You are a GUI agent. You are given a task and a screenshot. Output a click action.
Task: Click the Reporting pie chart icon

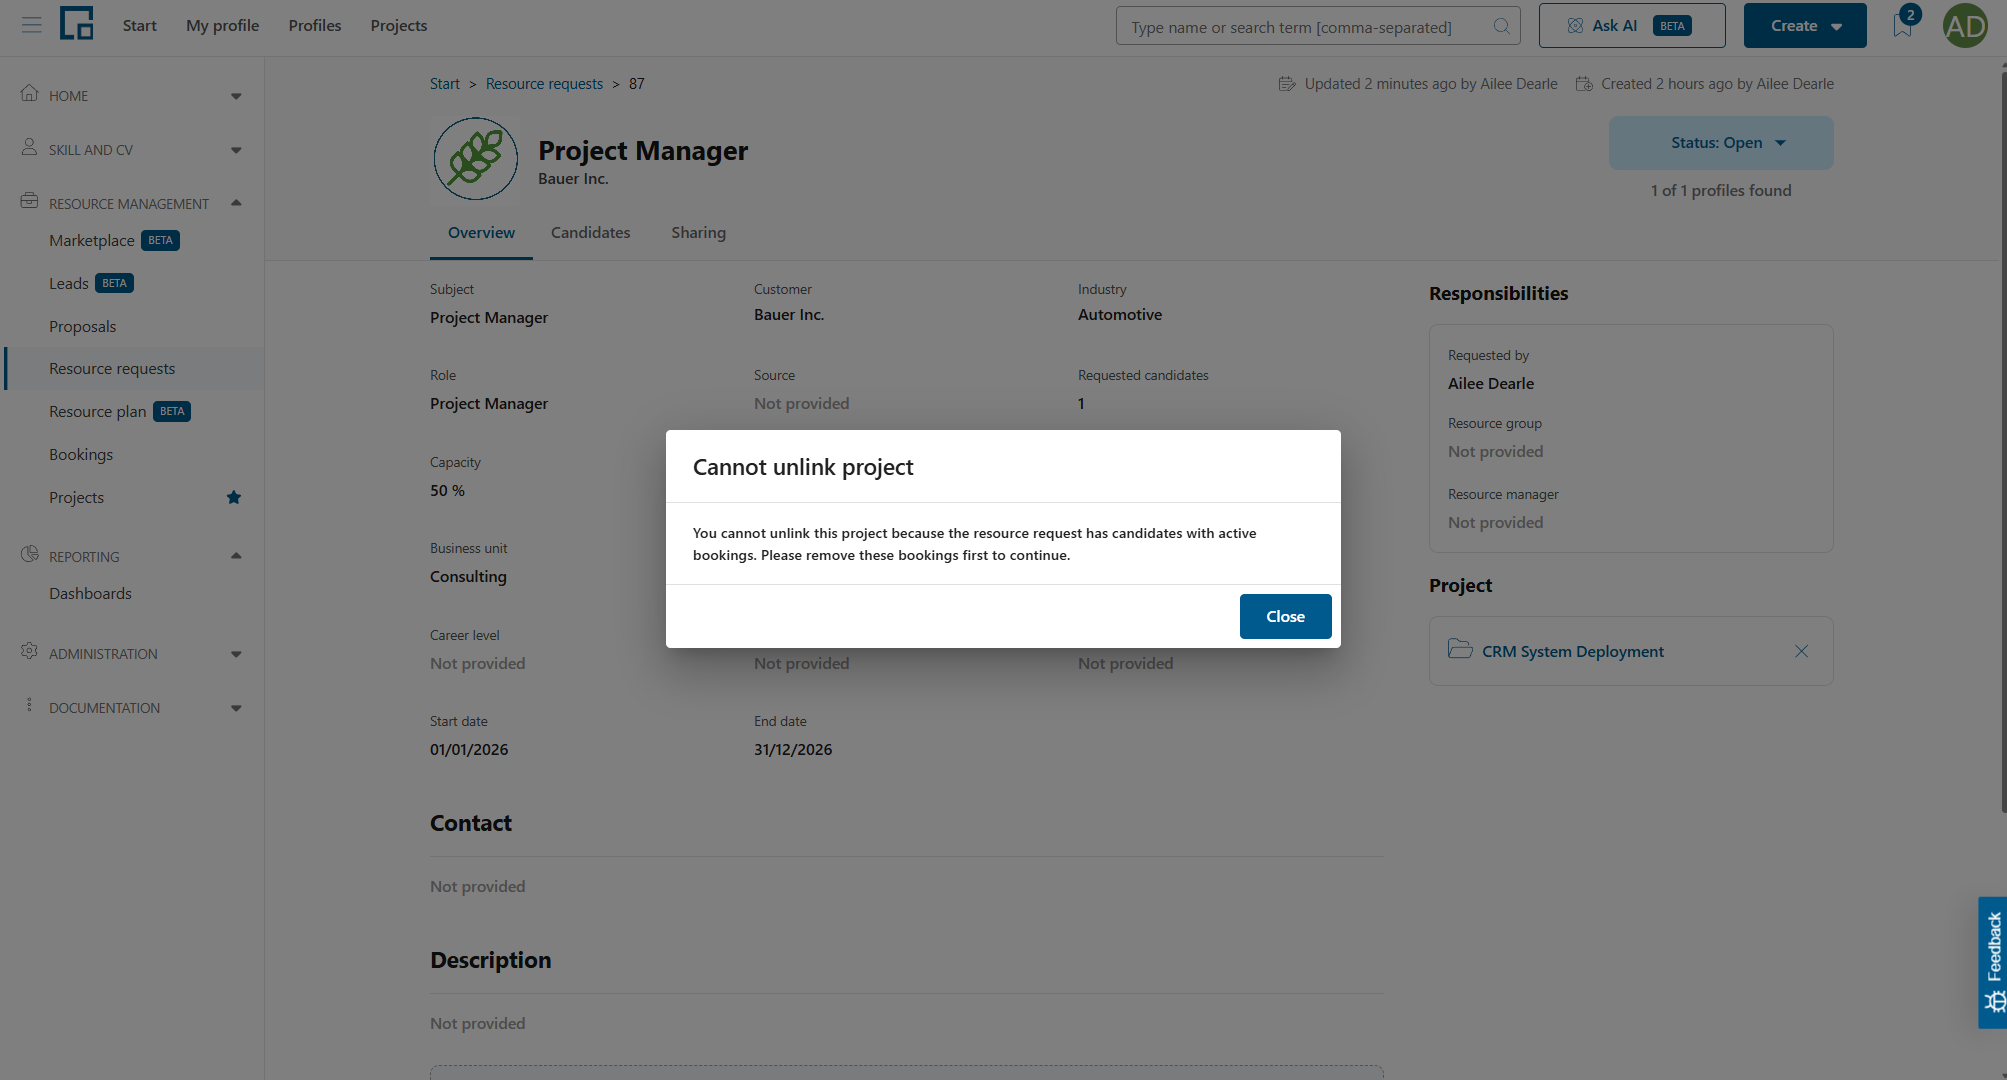30,555
